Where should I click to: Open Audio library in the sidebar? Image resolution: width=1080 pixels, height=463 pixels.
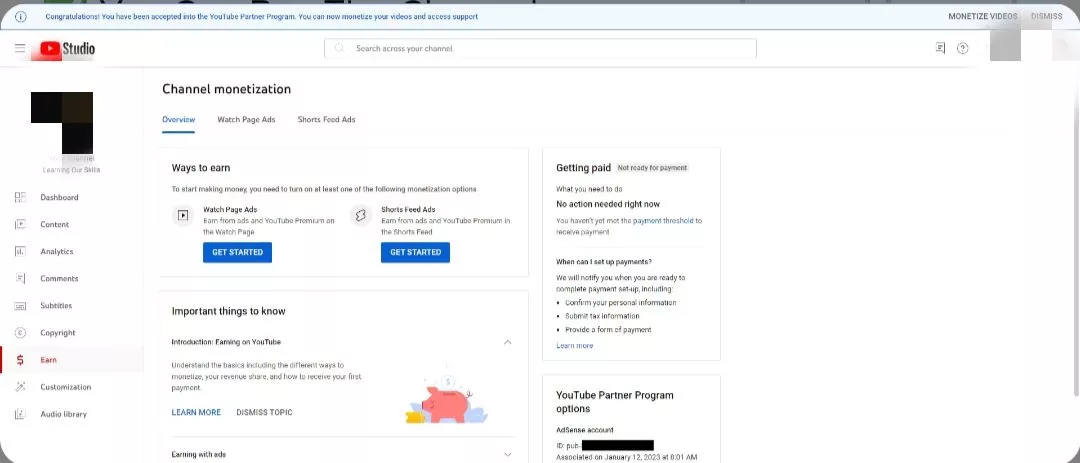(72, 414)
